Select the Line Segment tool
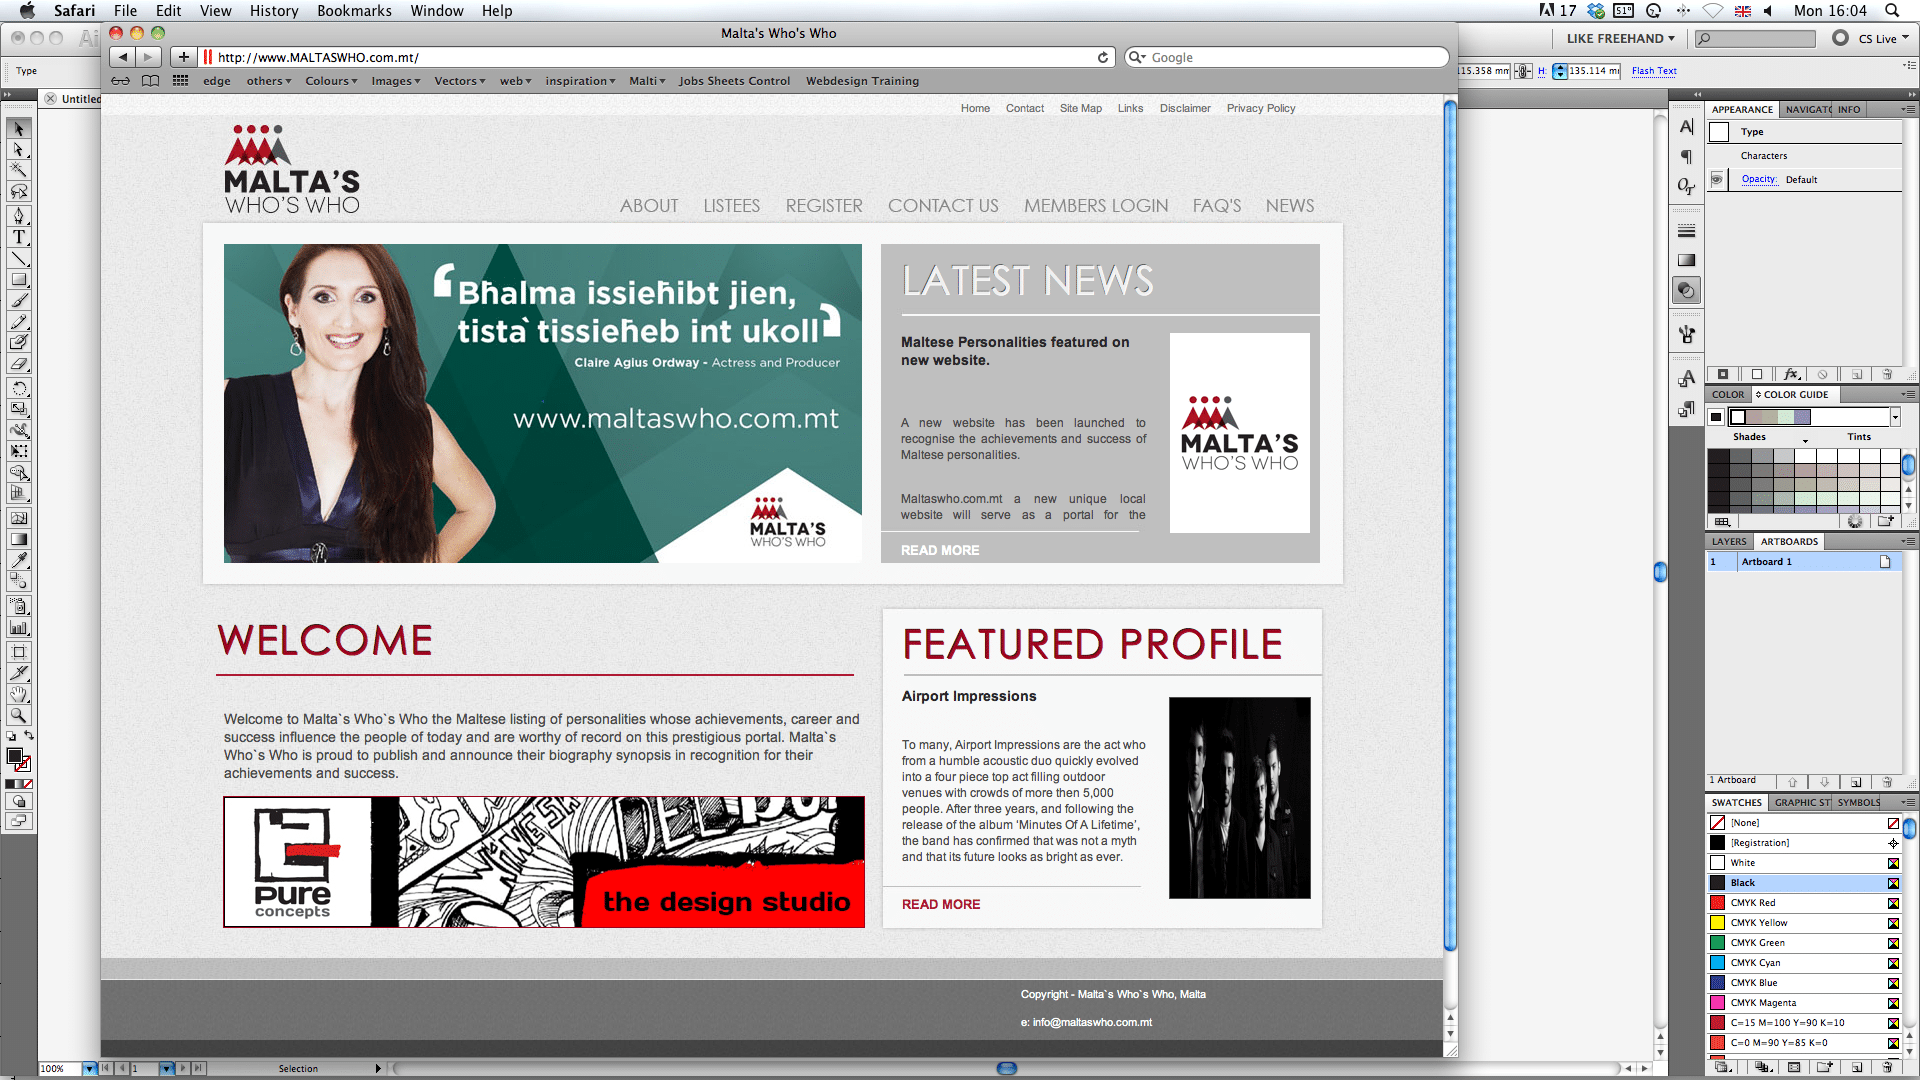1920x1080 pixels. [x=19, y=258]
